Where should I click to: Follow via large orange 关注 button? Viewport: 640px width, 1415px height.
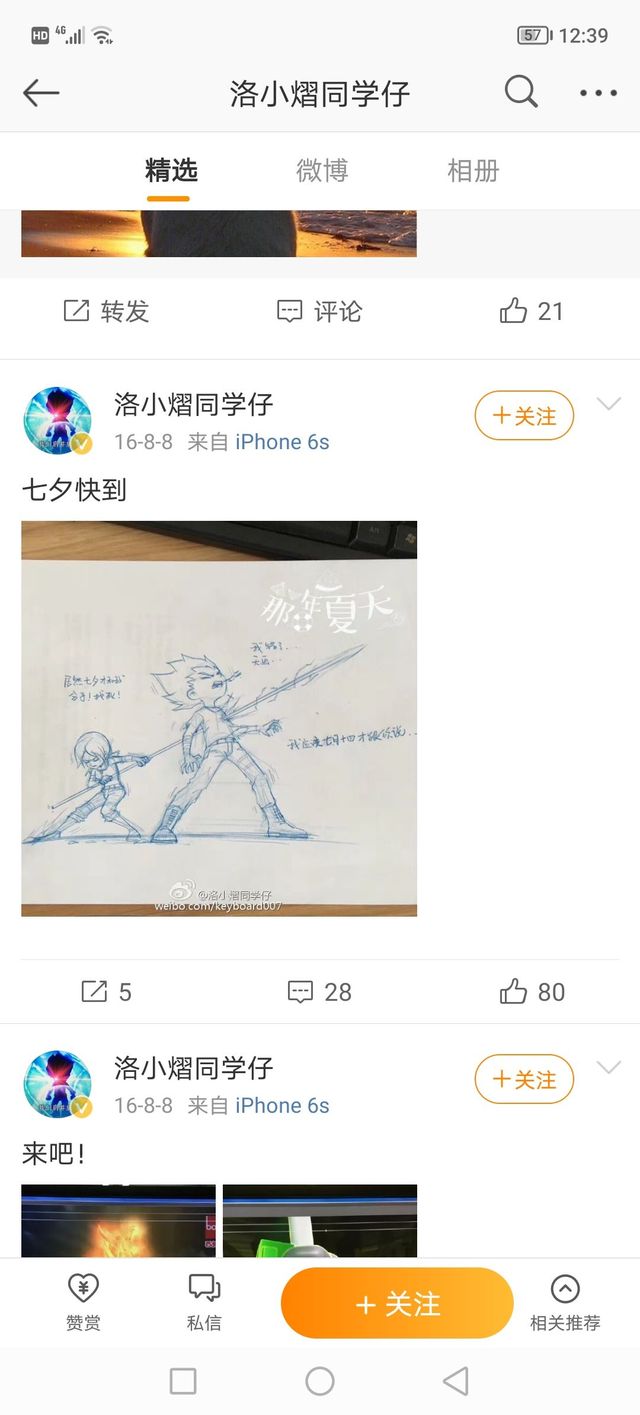[397, 1303]
